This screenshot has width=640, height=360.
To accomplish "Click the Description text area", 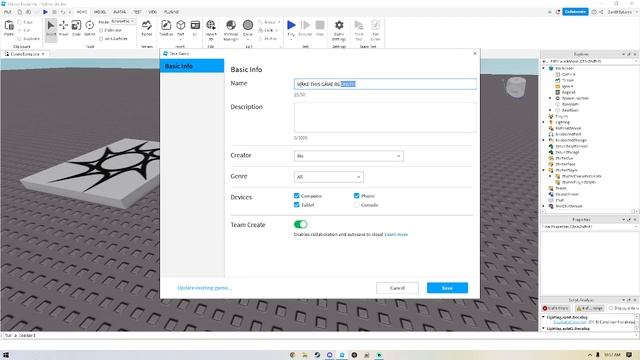I will pyautogui.click(x=385, y=117).
